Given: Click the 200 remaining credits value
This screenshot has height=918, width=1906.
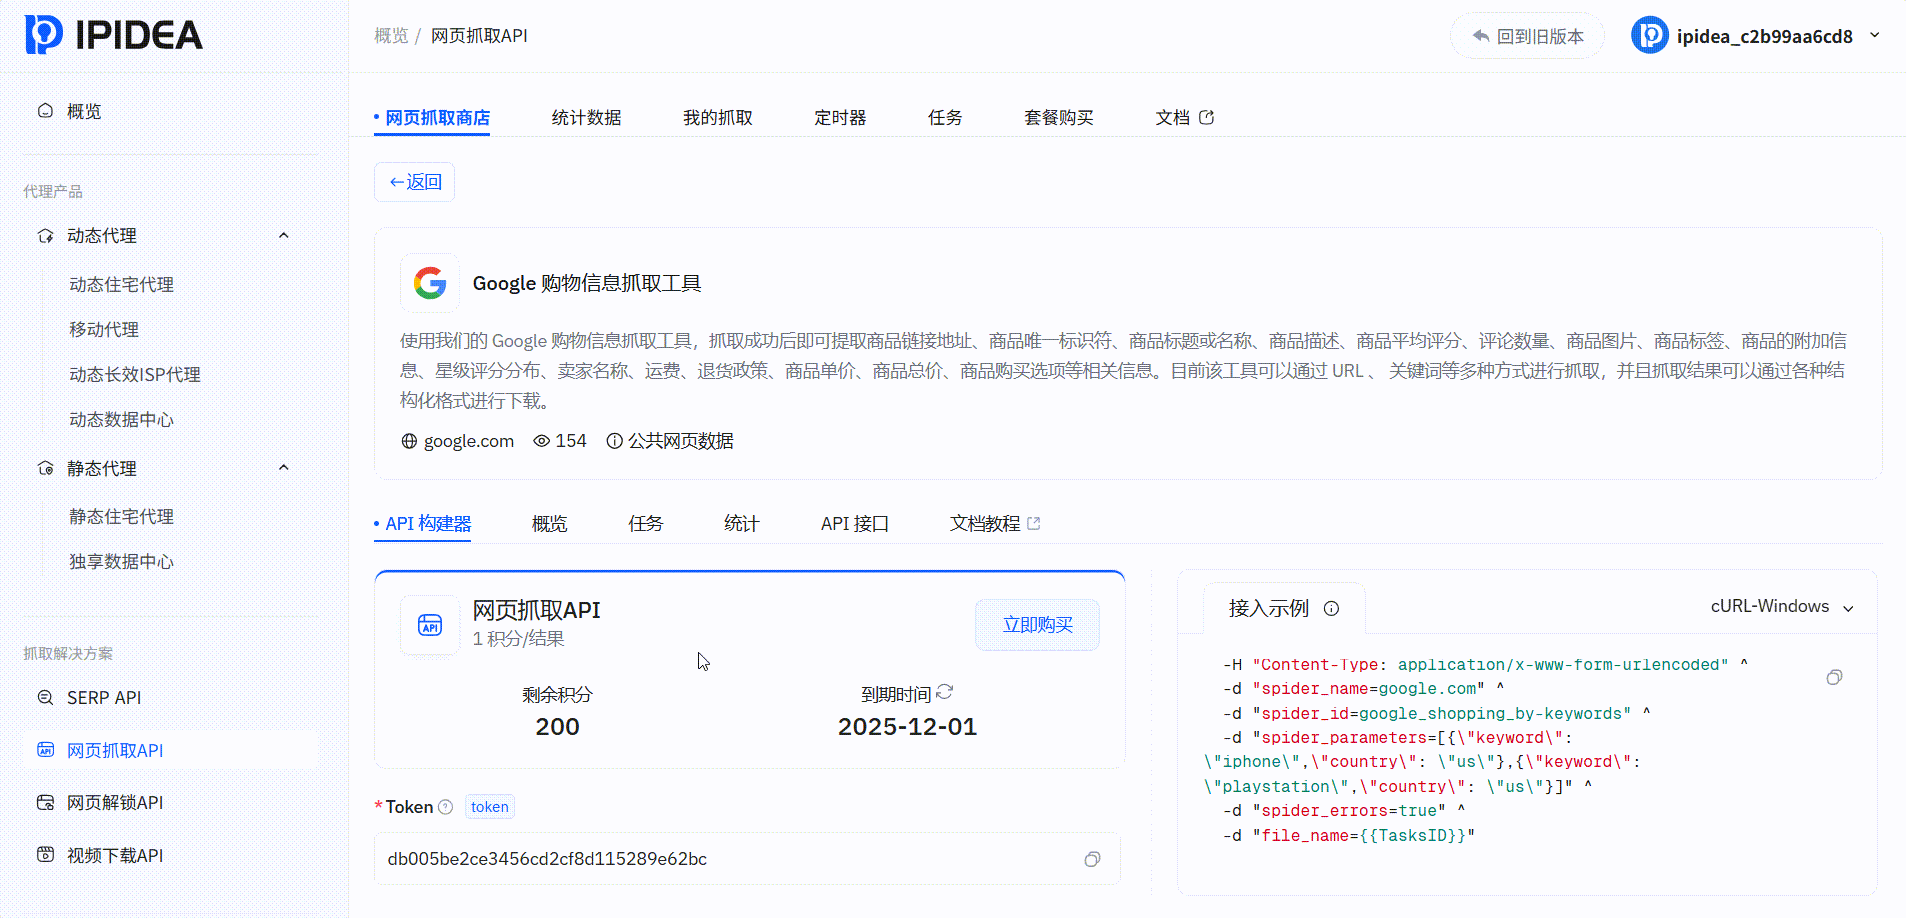Looking at the screenshot, I should 557,727.
